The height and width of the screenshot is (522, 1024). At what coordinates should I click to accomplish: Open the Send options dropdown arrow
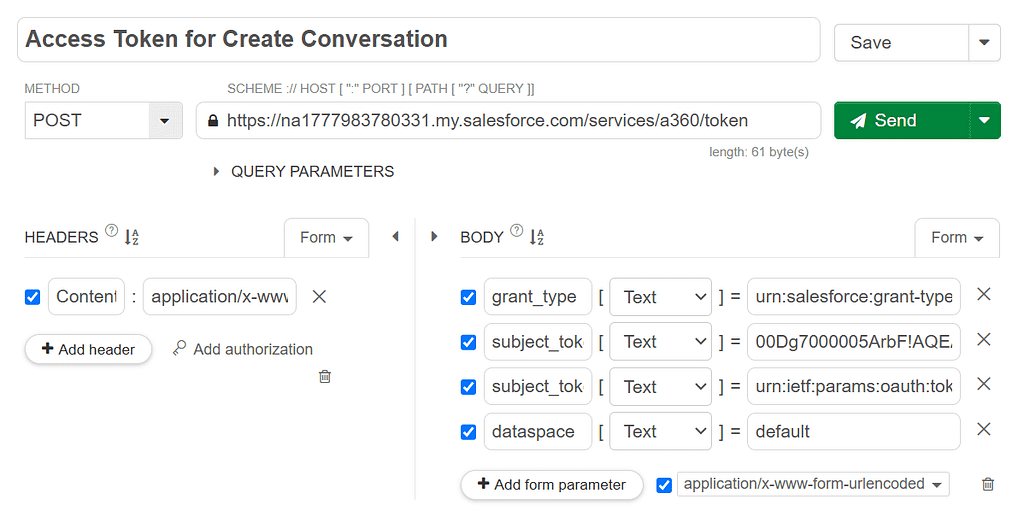pyautogui.click(x=984, y=120)
